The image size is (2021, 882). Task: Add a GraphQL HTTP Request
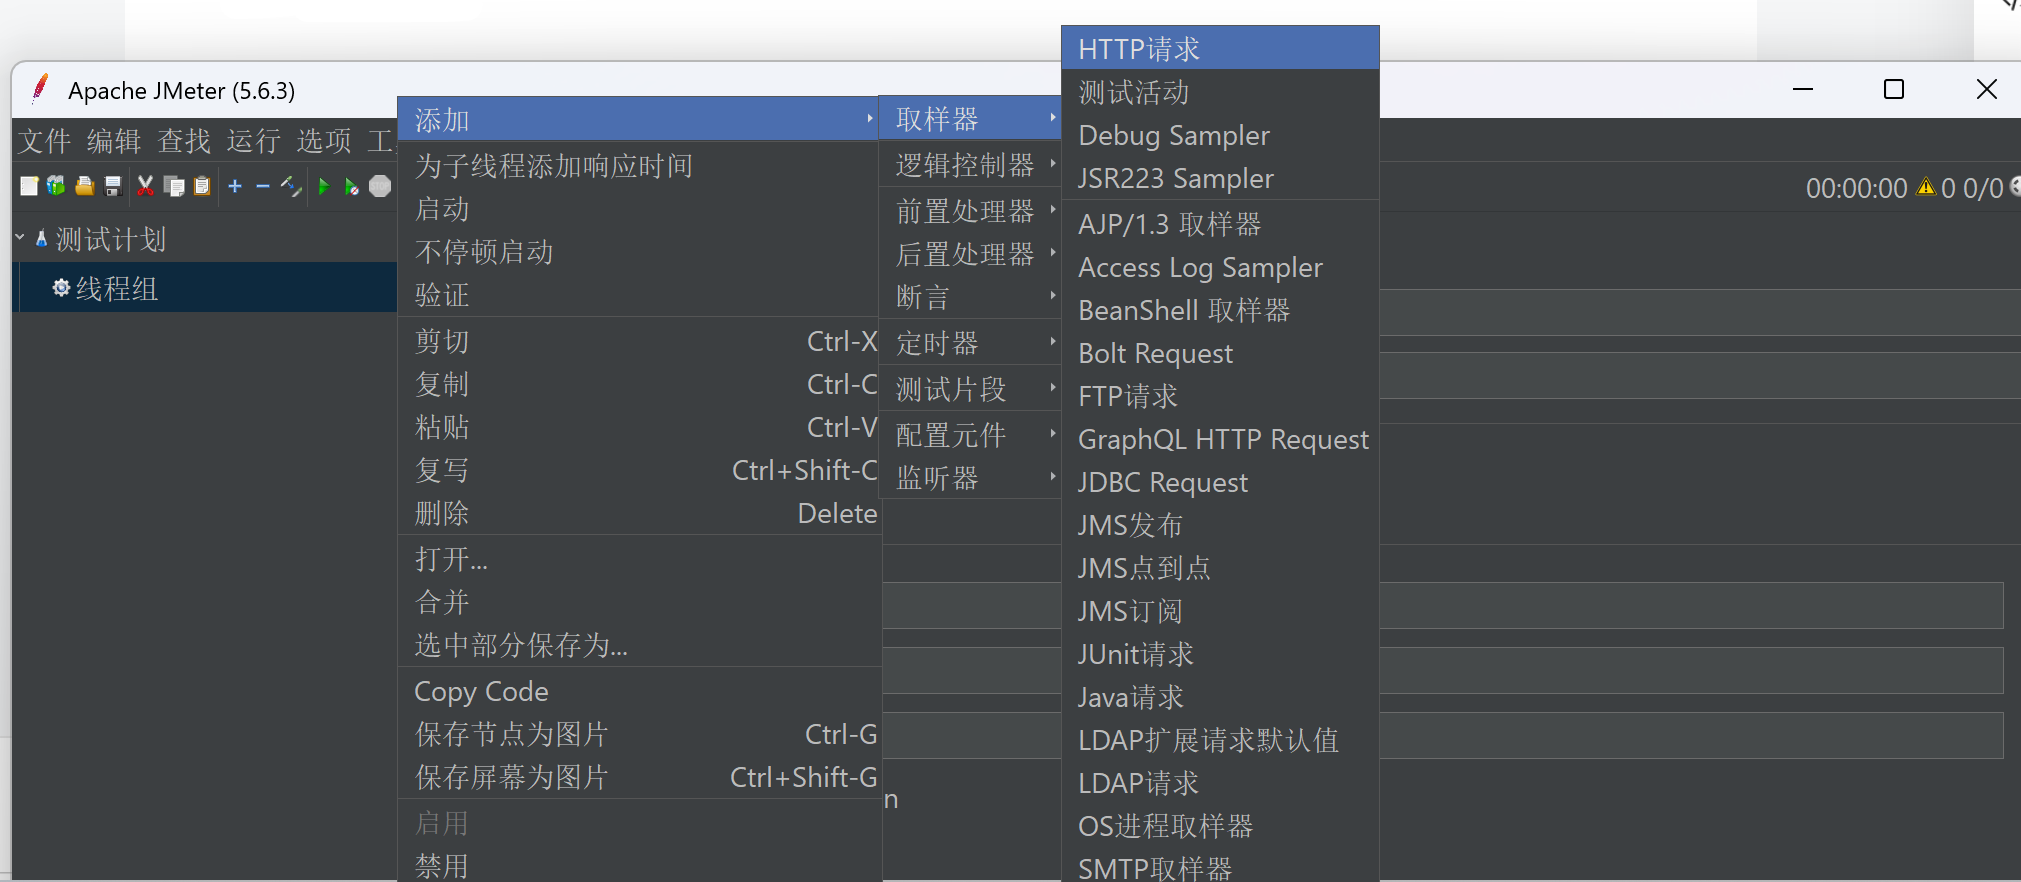point(1220,439)
